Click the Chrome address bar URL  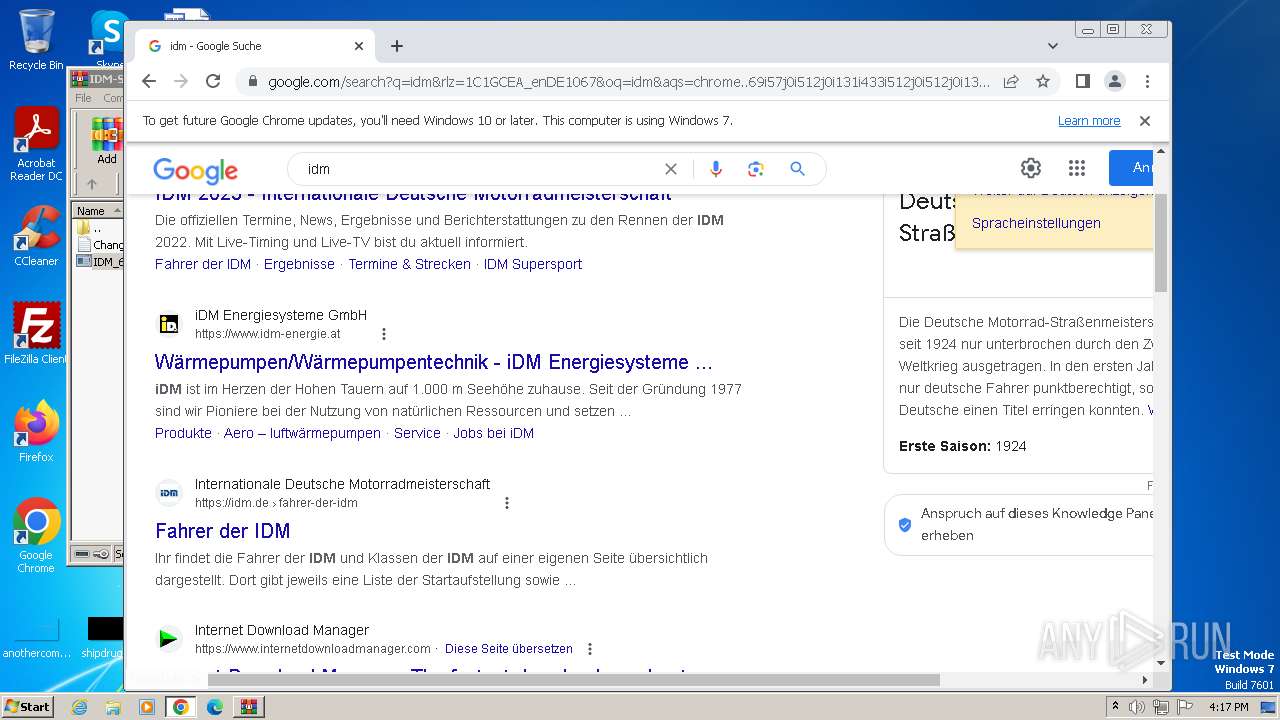(x=628, y=82)
